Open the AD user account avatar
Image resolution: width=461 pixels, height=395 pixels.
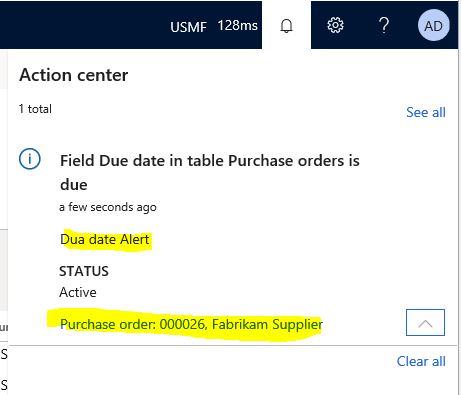(x=433, y=25)
